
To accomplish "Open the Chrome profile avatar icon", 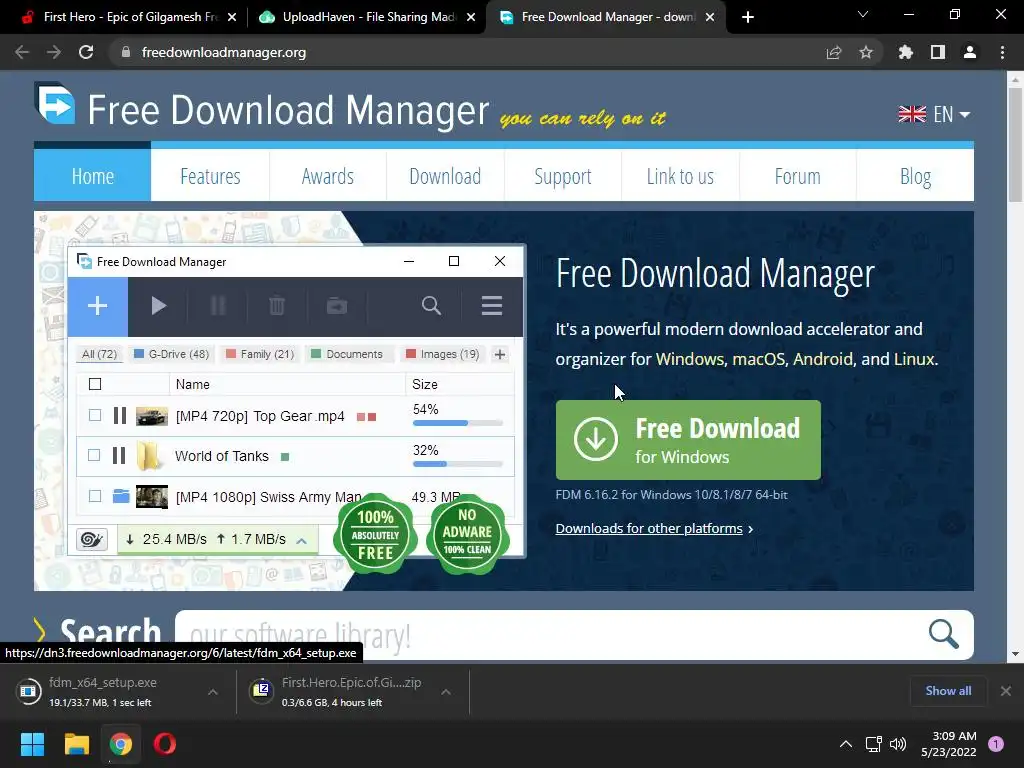I will [970, 52].
